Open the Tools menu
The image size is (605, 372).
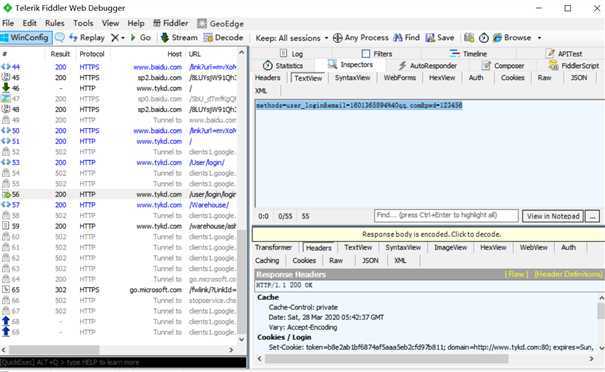[x=83, y=23]
